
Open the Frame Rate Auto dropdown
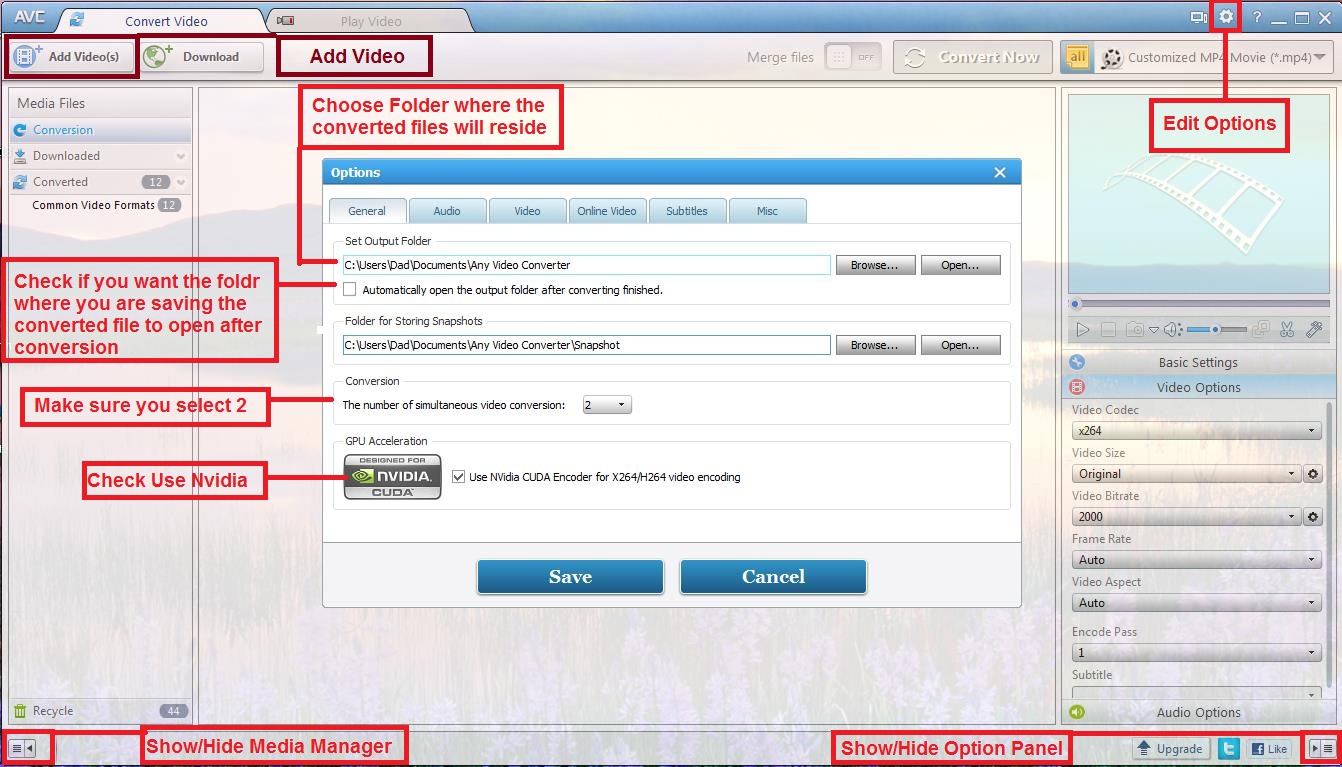[1196, 560]
